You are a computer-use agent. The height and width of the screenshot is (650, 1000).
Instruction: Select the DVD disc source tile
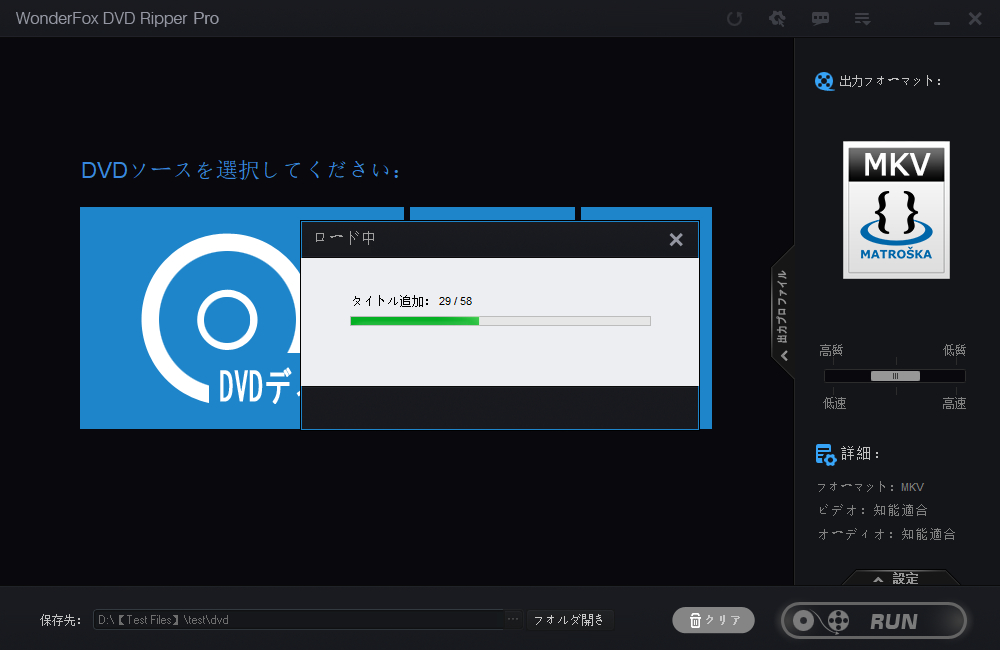point(191,318)
